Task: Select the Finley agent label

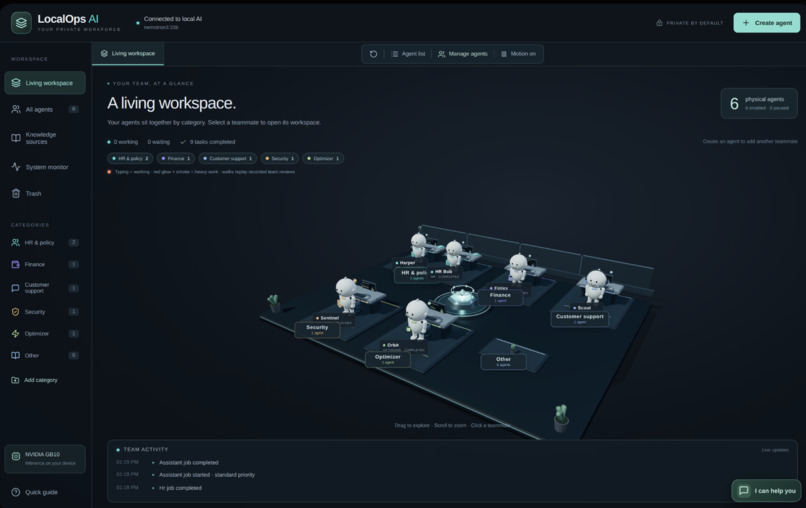Action: (500, 288)
